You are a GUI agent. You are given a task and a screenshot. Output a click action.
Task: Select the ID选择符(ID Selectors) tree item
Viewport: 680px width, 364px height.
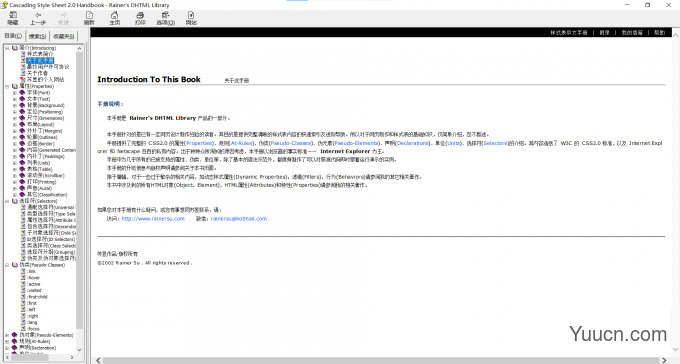pyautogui.click(x=51, y=239)
